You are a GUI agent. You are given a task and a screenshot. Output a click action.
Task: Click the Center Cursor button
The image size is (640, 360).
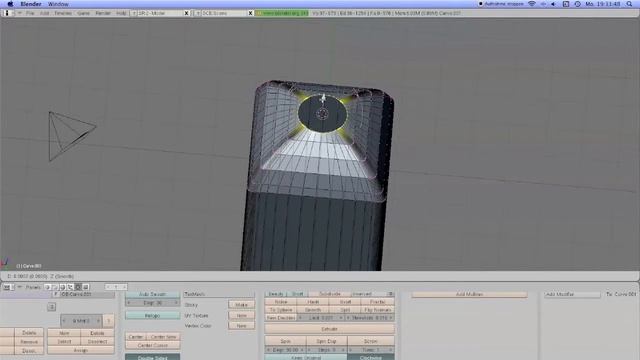pyautogui.click(x=152, y=345)
